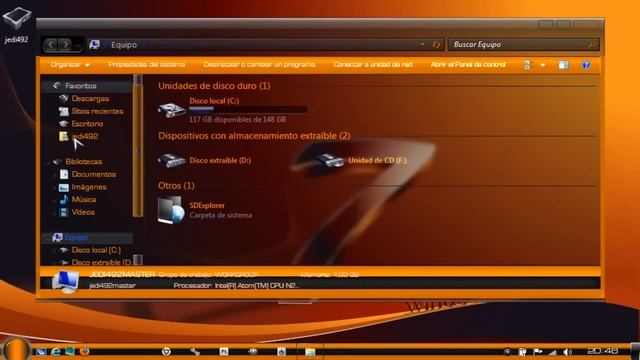This screenshot has width=640, height=360.
Task: Click the volume speaker tray icon
Action: tap(567, 351)
